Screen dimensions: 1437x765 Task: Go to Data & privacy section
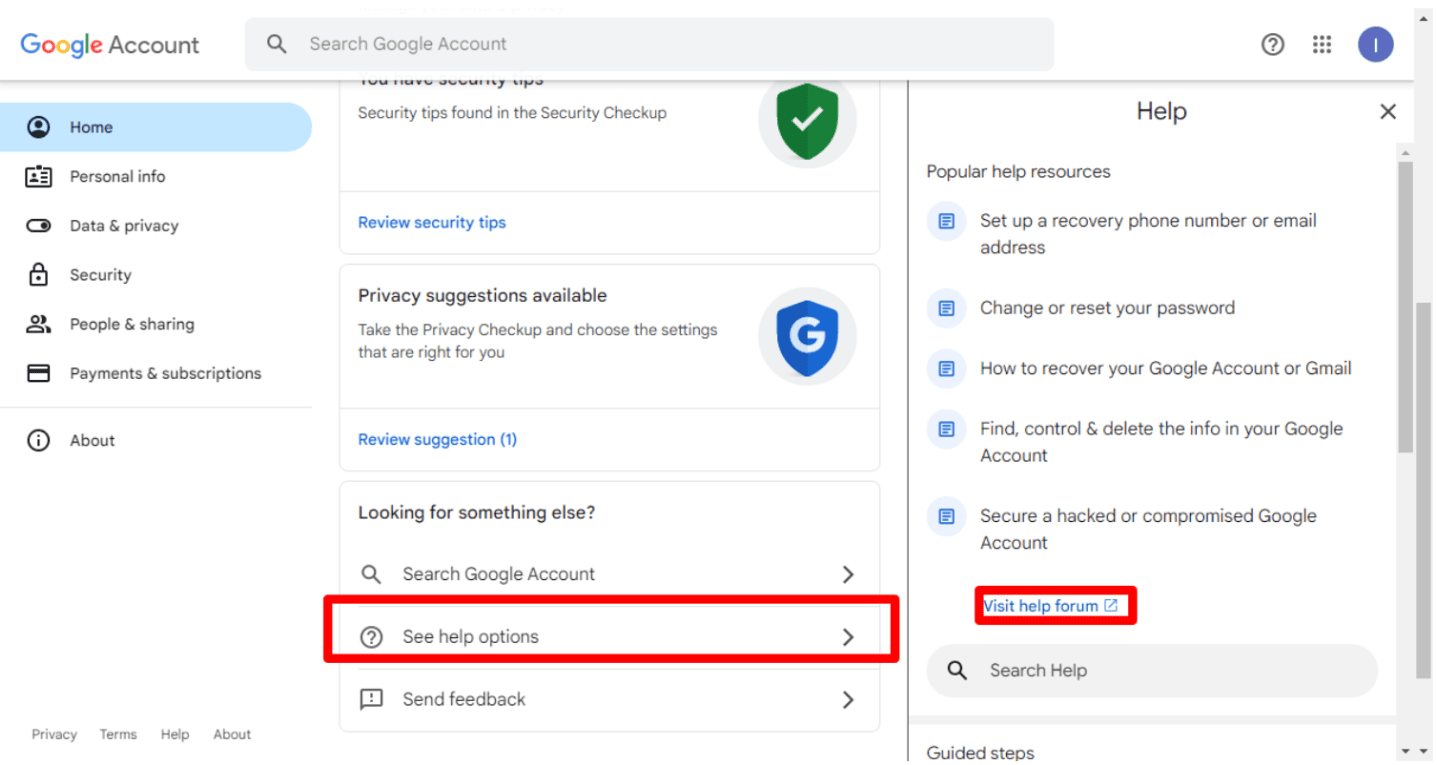(124, 226)
